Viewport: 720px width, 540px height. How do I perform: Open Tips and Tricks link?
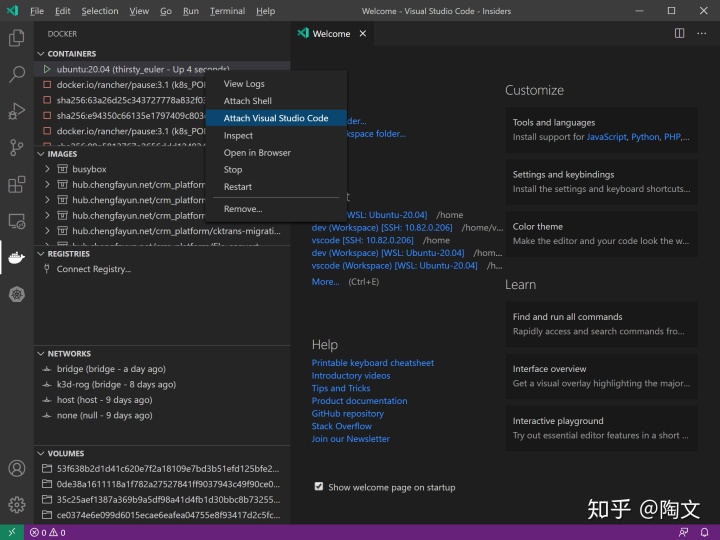pyautogui.click(x=341, y=388)
